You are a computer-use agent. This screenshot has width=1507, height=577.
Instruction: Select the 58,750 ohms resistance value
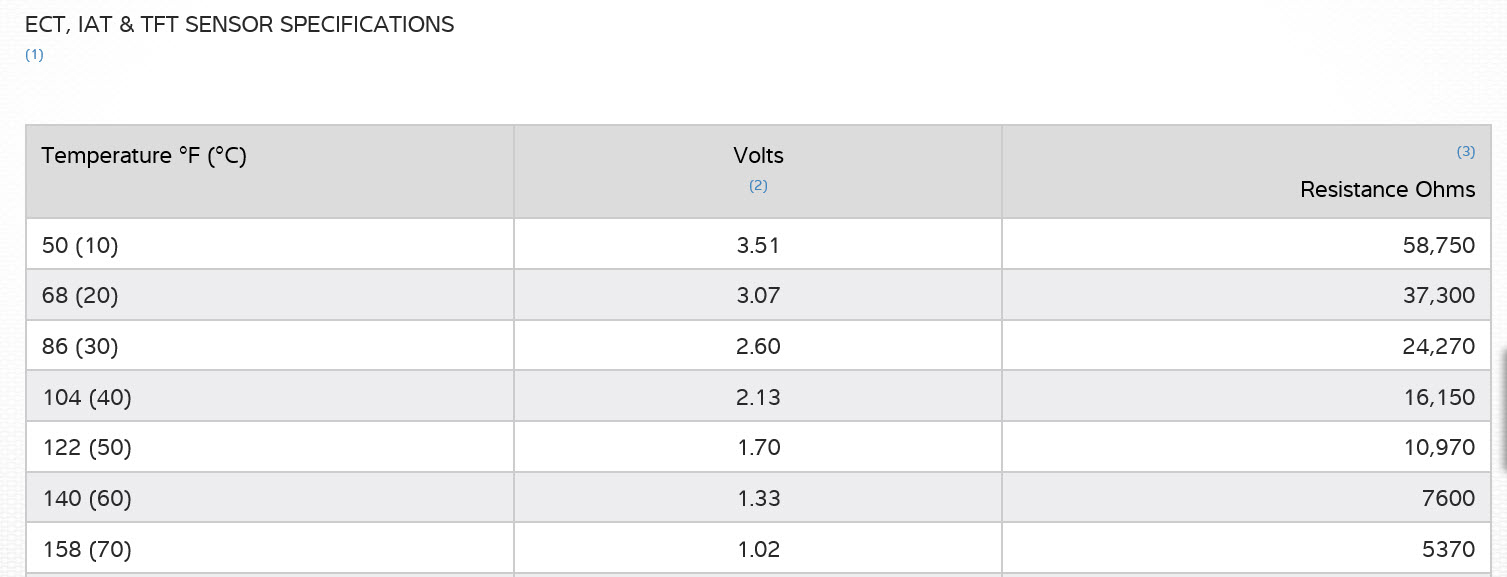[1439, 245]
